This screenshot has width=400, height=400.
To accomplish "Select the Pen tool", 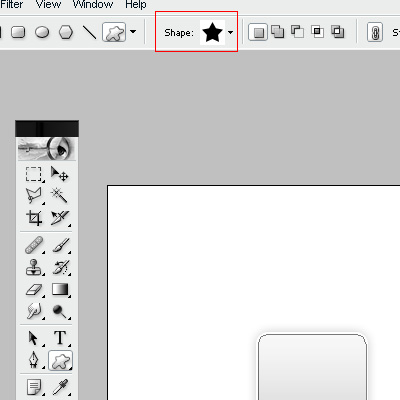I will 34,360.
